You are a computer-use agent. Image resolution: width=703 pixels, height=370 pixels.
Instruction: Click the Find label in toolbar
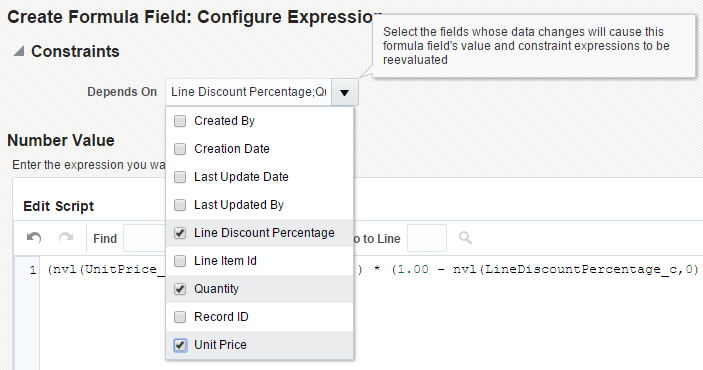coord(105,239)
